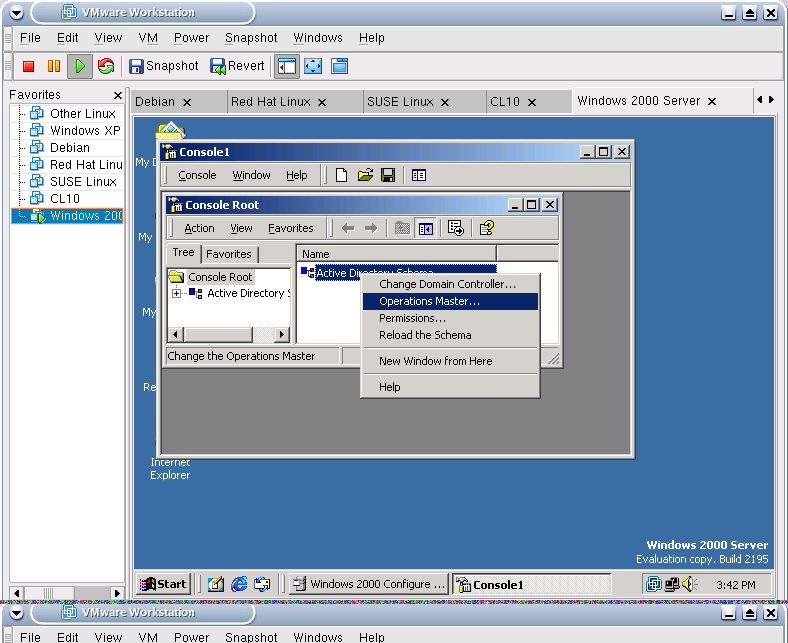This screenshot has width=788, height=643.
Task: Open the Snapshot menu
Action: tap(251, 38)
